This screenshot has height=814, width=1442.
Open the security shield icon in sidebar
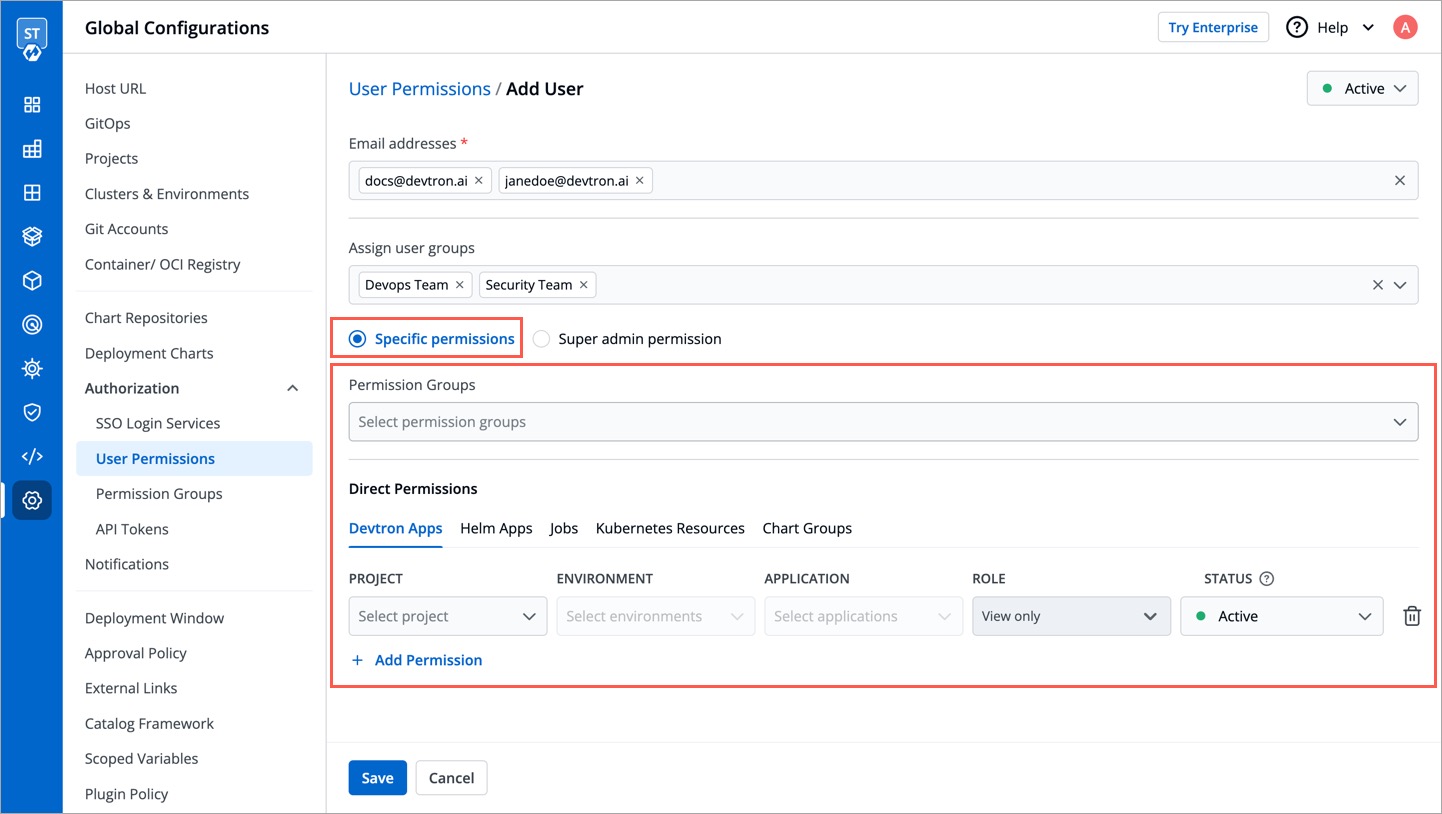32,412
